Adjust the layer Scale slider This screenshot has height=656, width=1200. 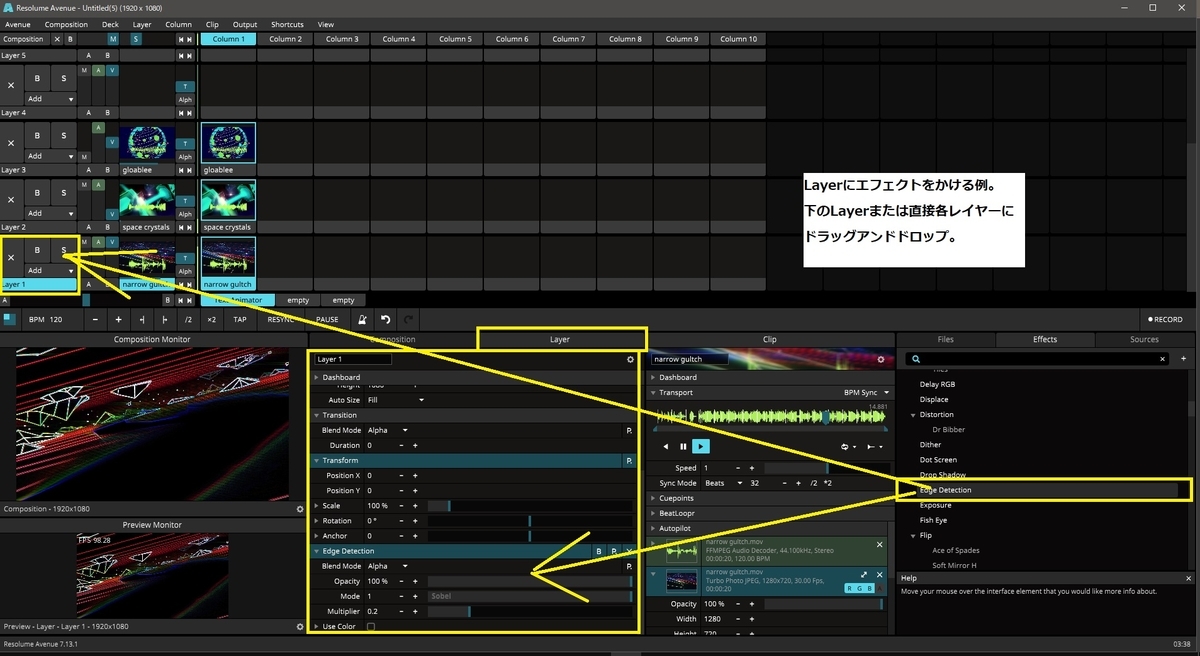(x=530, y=506)
